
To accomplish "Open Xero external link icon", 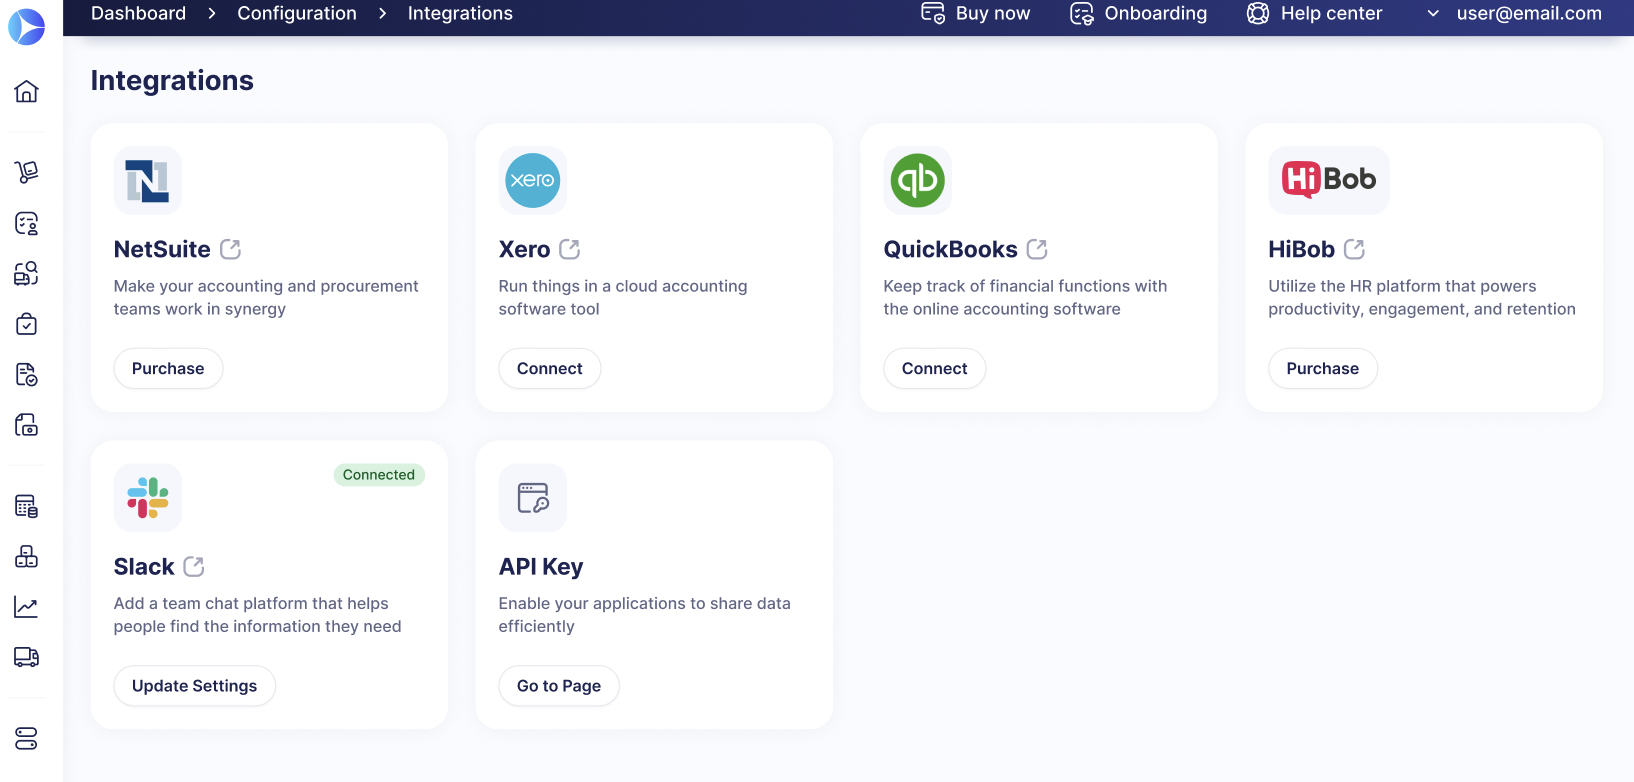I will click(570, 249).
